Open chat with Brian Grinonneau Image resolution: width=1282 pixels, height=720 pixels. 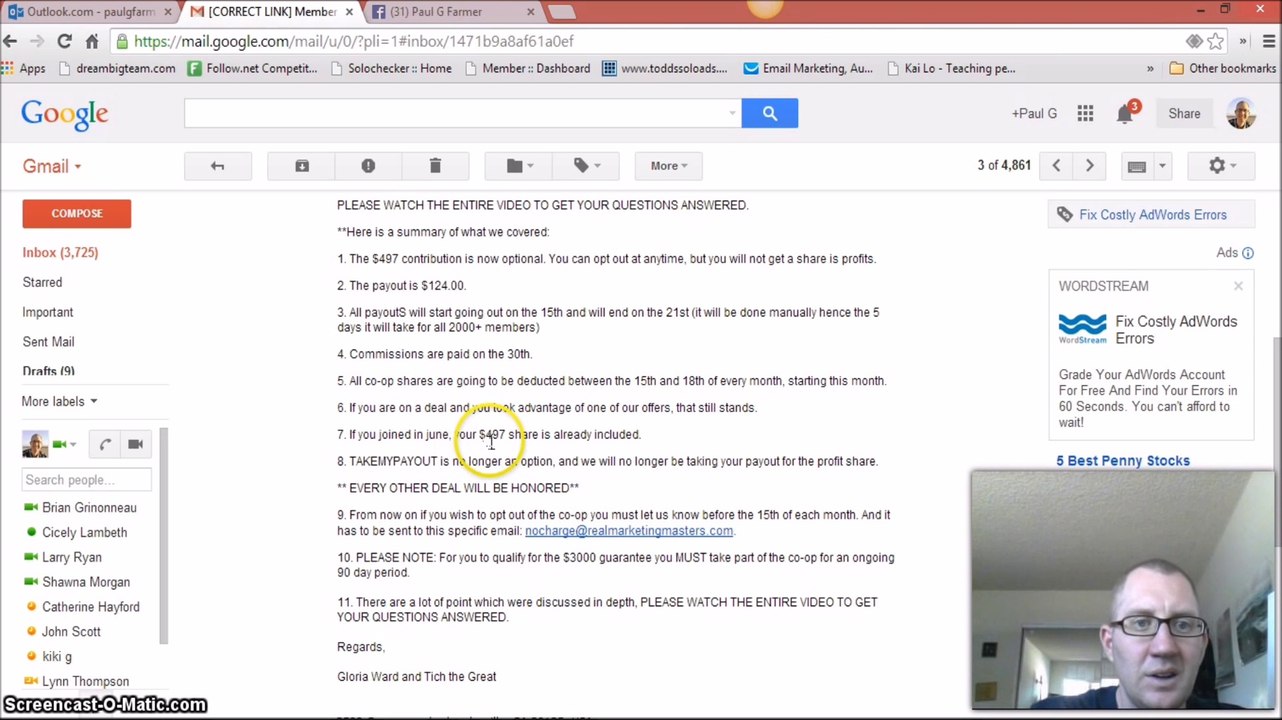point(89,508)
